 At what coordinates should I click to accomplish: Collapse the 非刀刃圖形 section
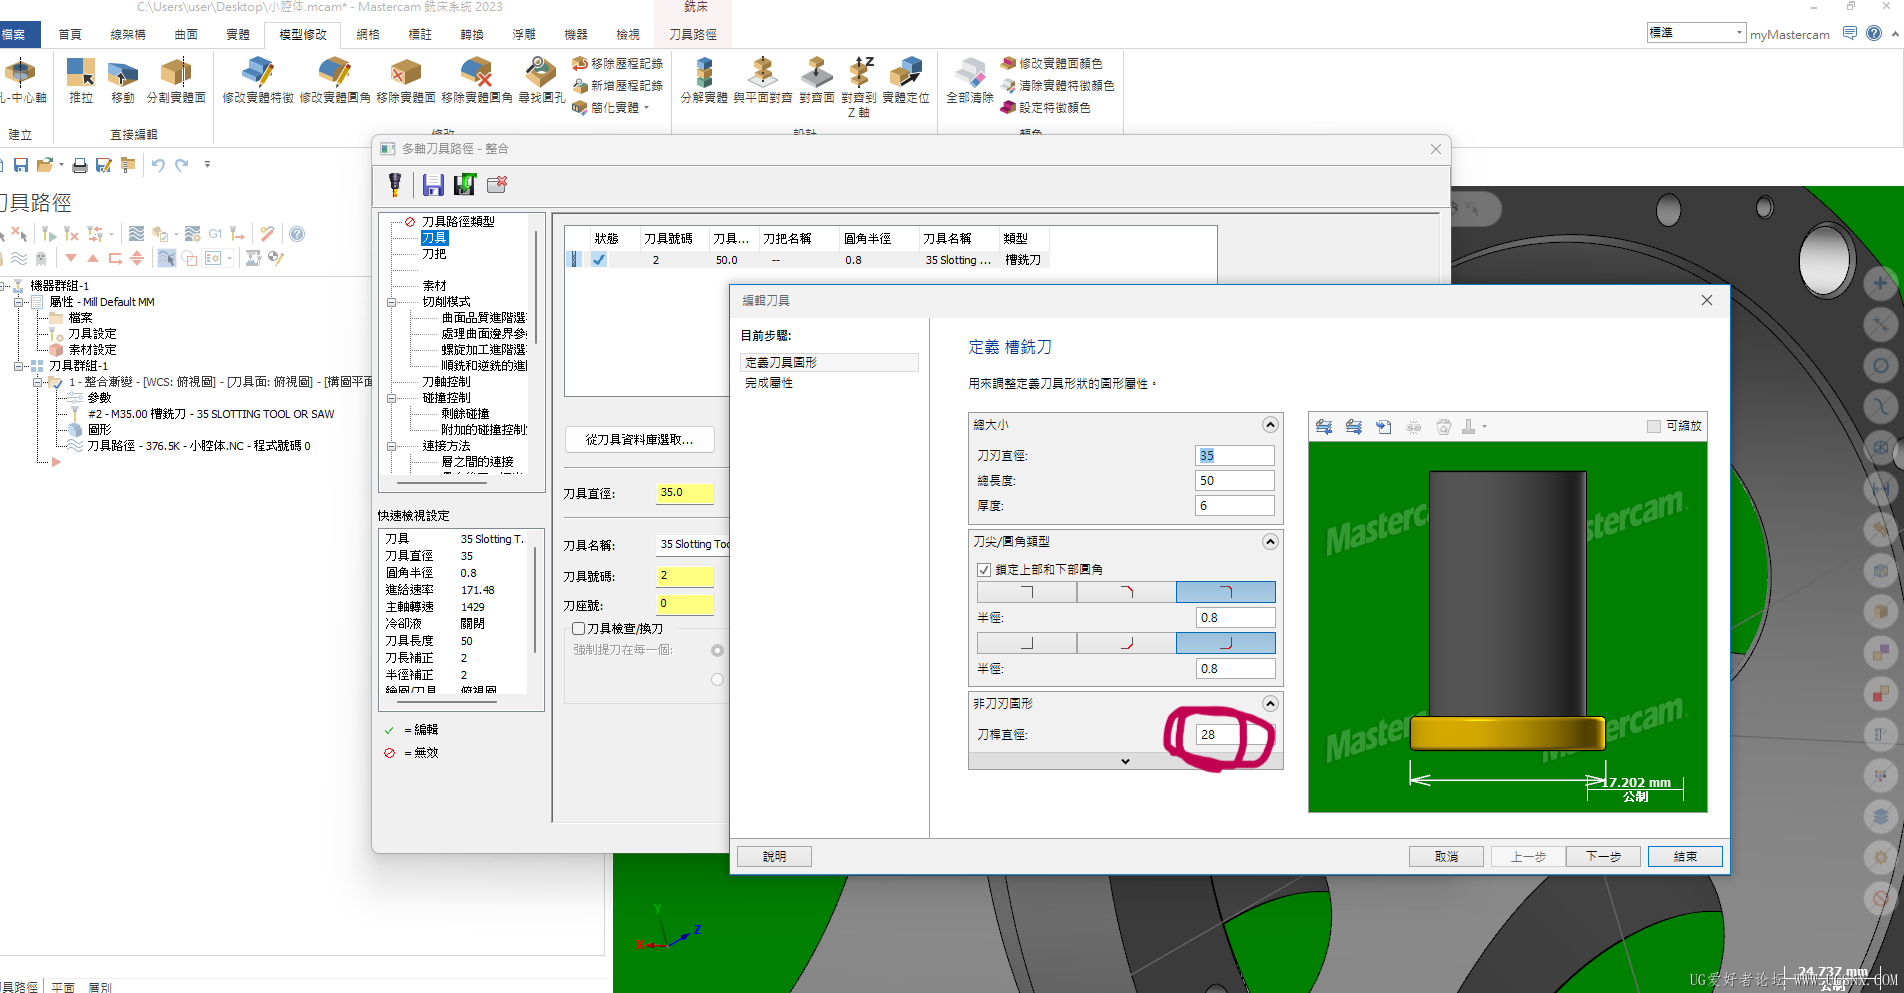pos(1270,704)
